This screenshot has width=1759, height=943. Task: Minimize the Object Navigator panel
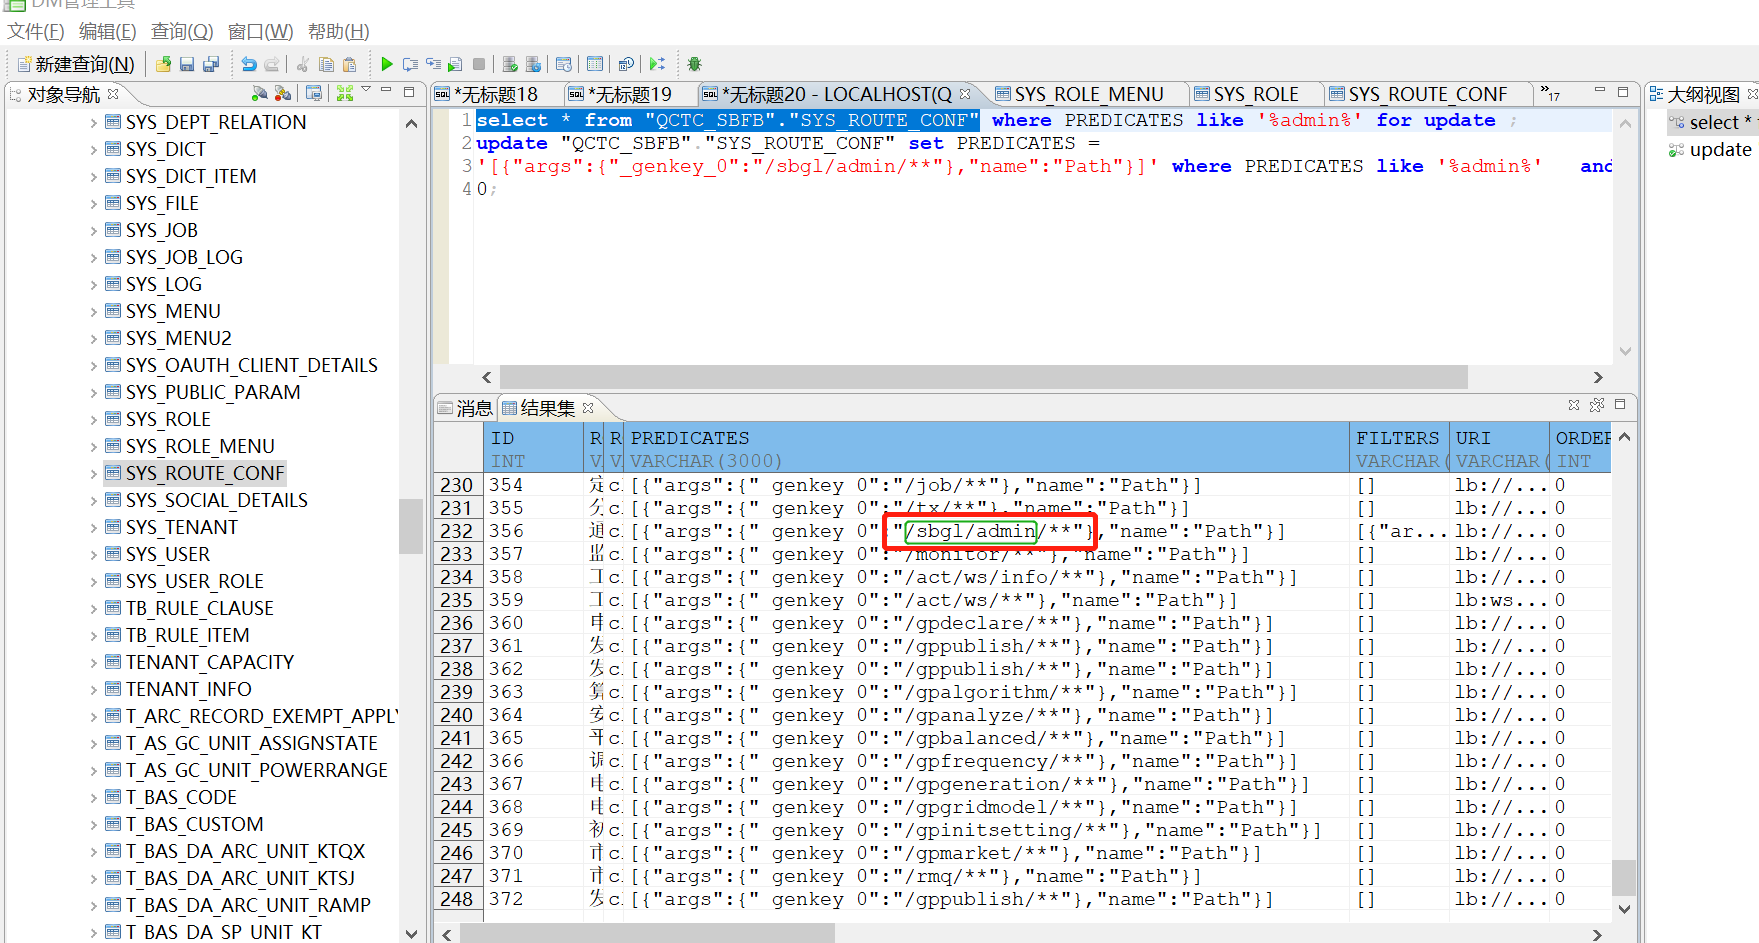386,91
